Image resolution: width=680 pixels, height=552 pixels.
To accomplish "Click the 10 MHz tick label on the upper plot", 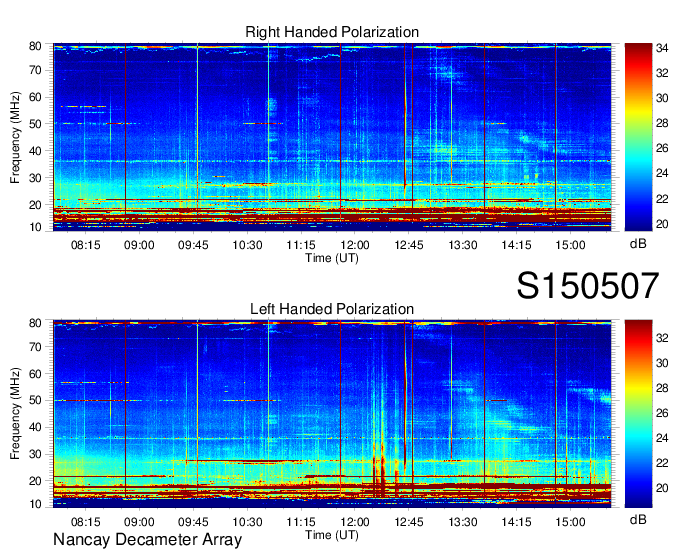I will 35,227.
